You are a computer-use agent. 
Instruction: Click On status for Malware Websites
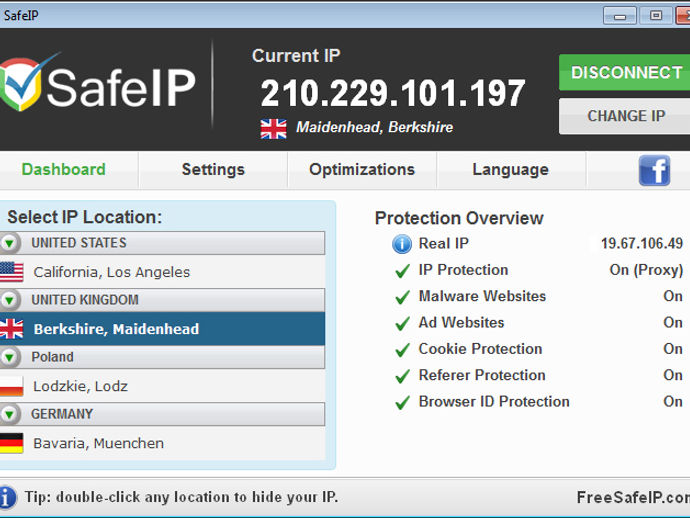tap(673, 296)
